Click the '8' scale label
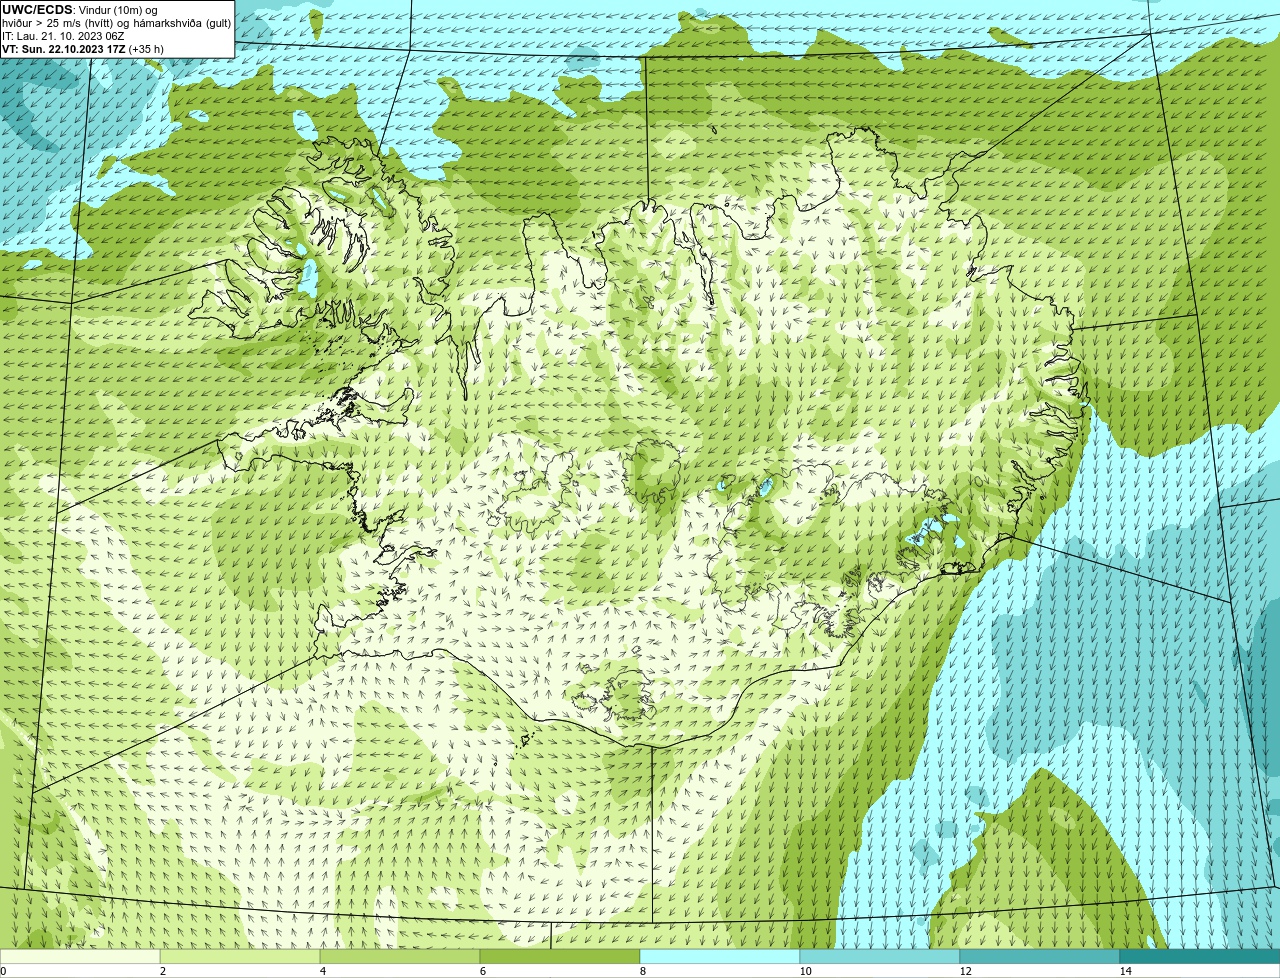 (x=642, y=971)
